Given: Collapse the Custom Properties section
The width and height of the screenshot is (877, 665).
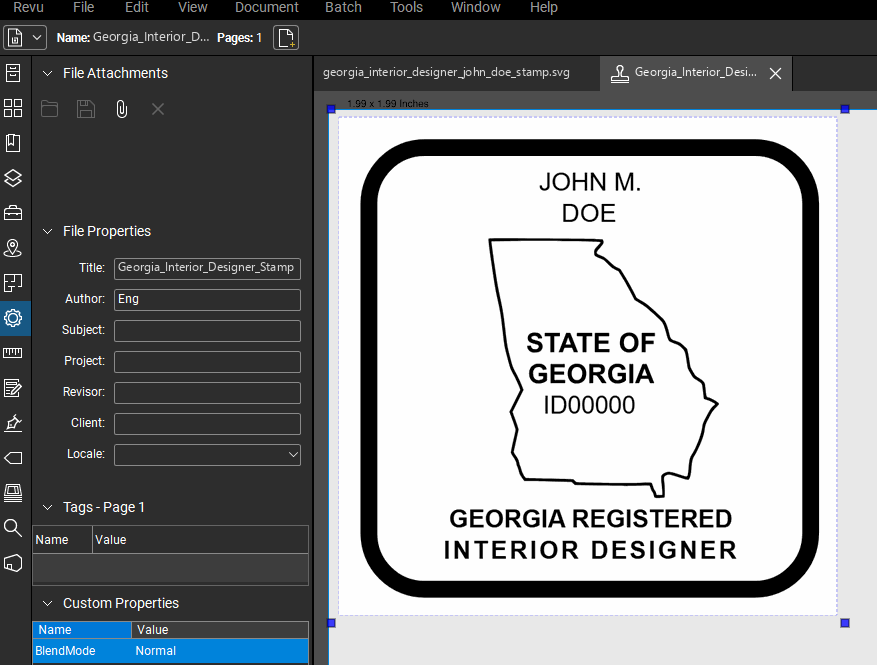Looking at the screenshot, I should coord(48,603).
